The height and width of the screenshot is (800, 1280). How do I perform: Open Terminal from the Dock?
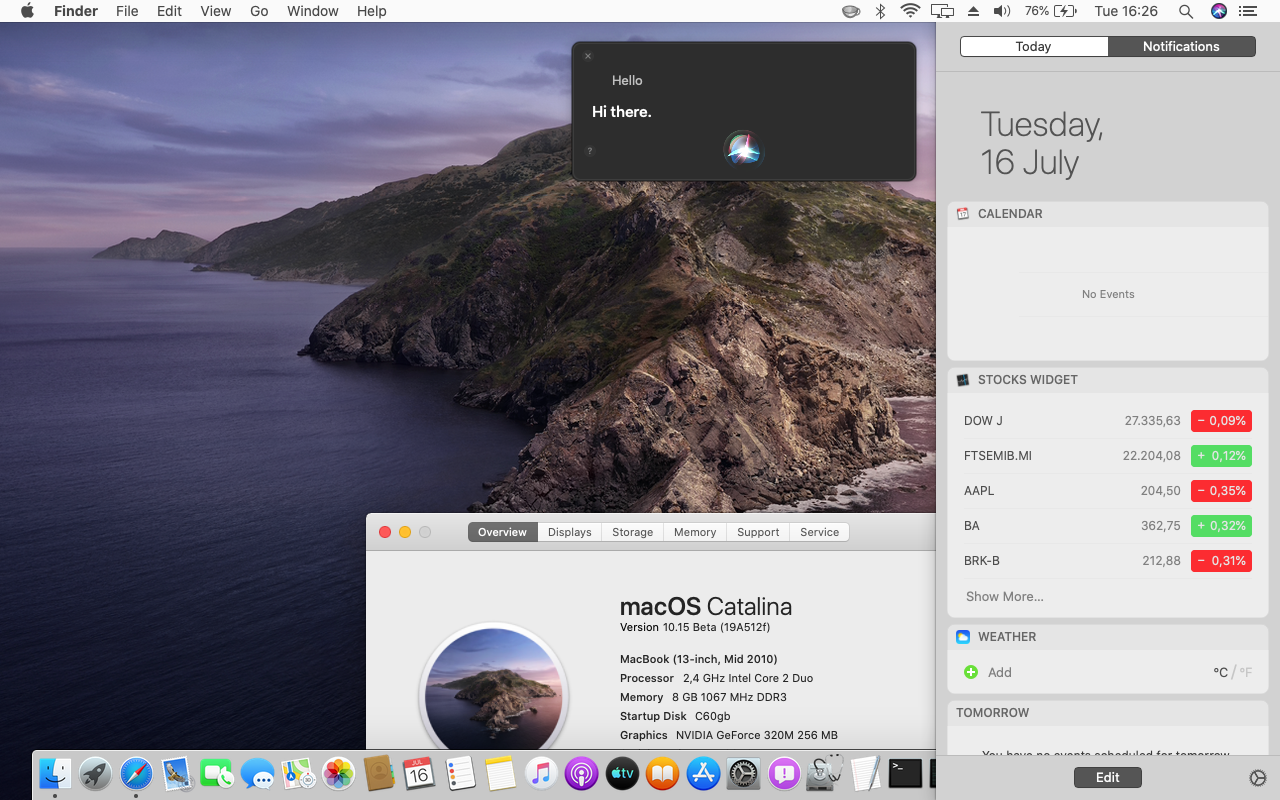click(x=905, y=773)
